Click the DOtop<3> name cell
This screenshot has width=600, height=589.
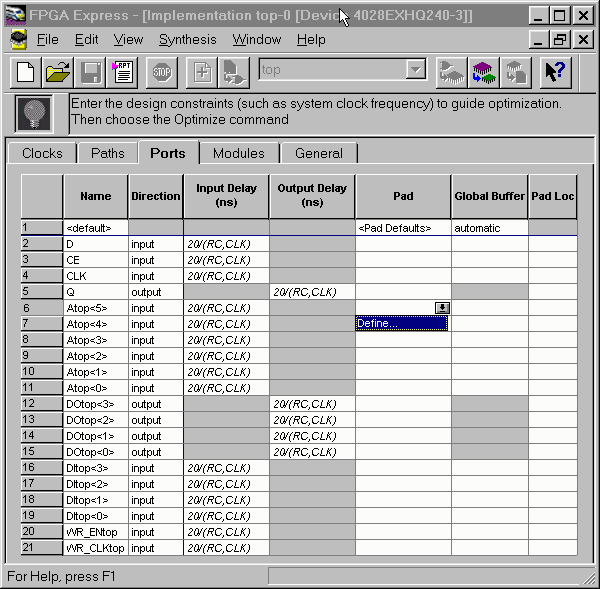point(96,404)
